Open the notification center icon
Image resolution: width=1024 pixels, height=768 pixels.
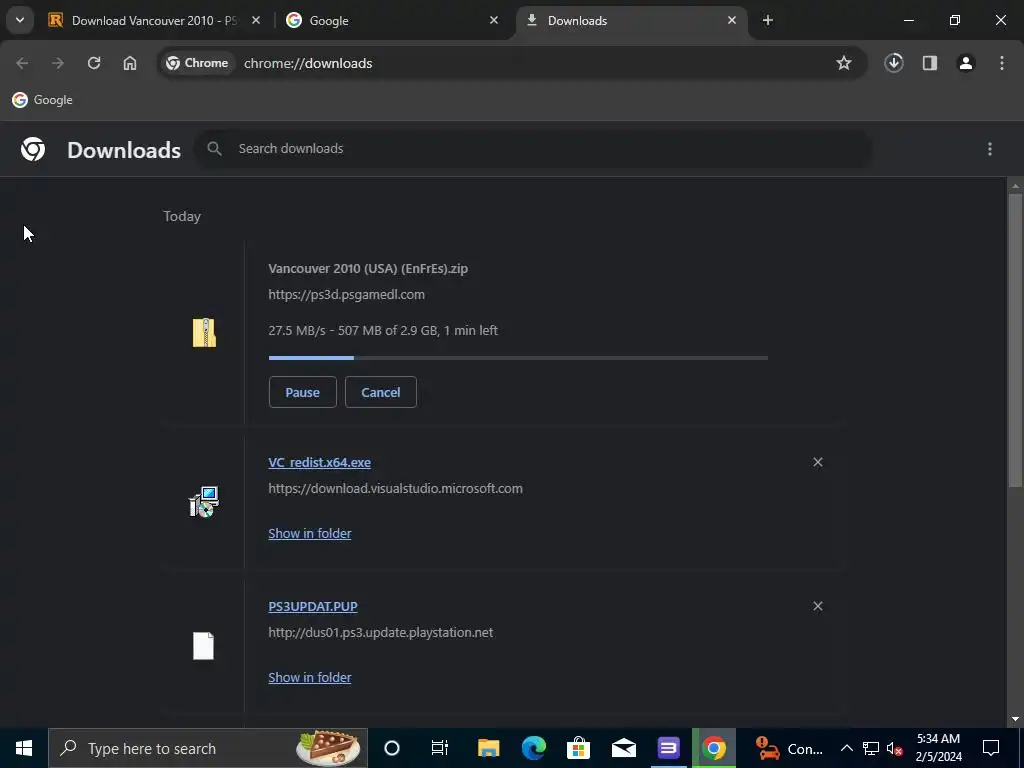pyautogui.click(x=991, y=748)
